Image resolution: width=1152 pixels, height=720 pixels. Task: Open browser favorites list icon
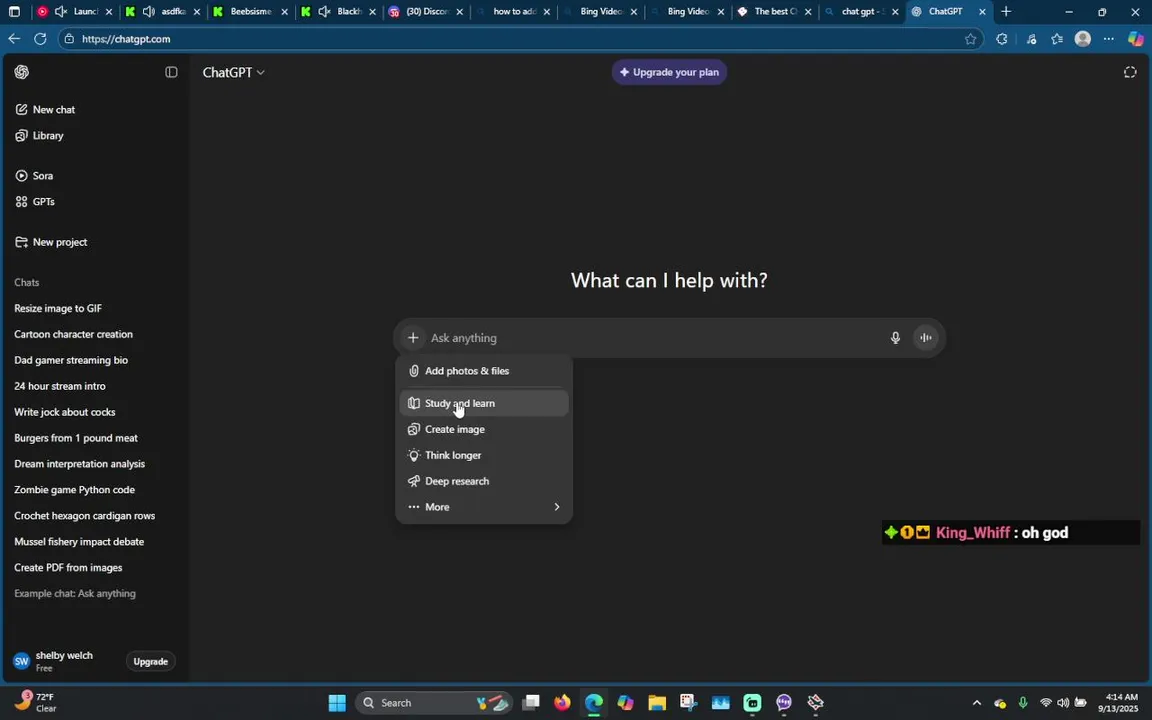1056,39
